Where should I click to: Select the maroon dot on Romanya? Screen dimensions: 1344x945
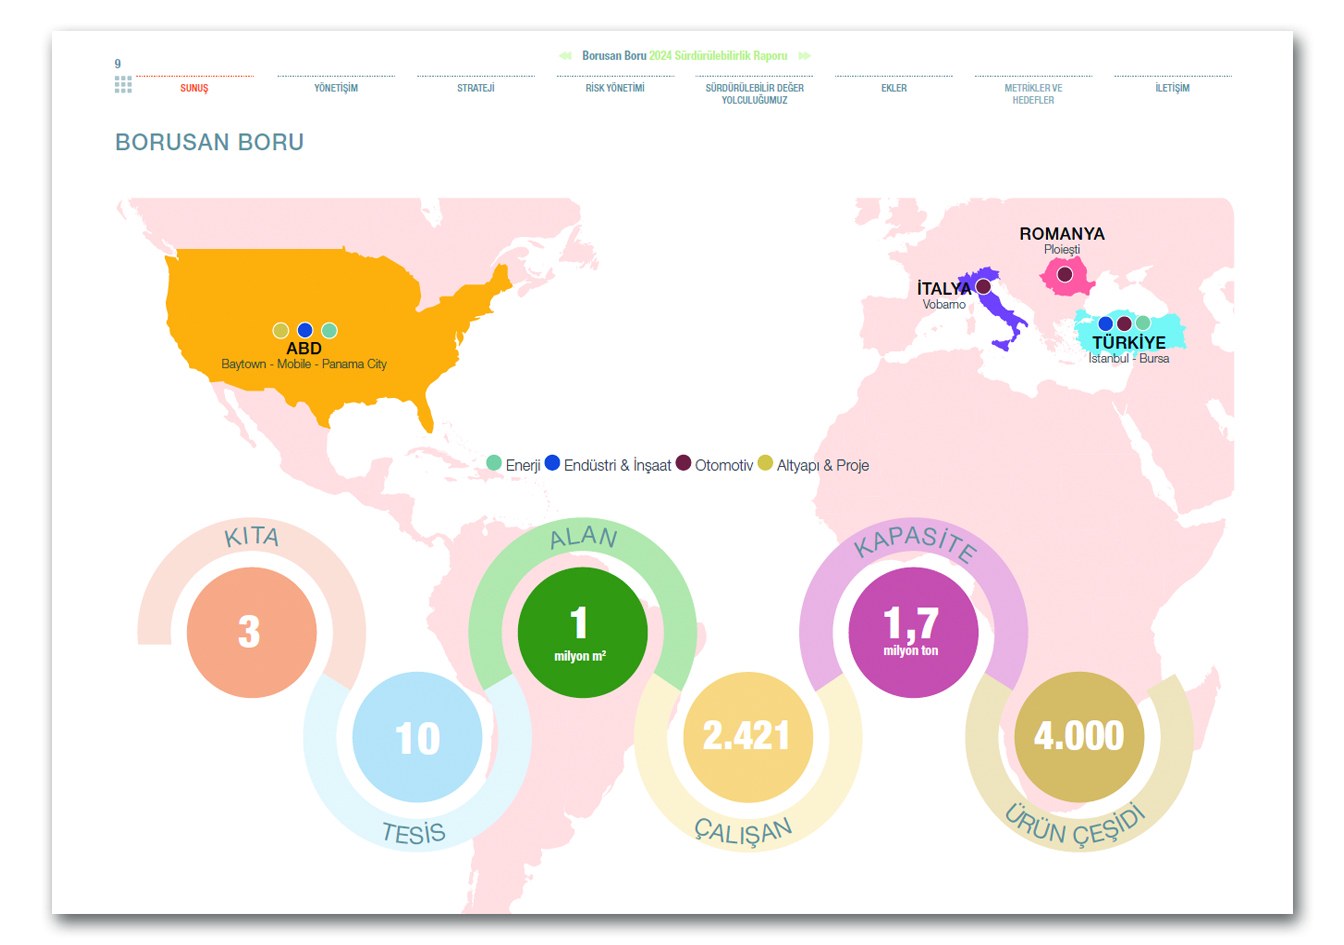1065,274
